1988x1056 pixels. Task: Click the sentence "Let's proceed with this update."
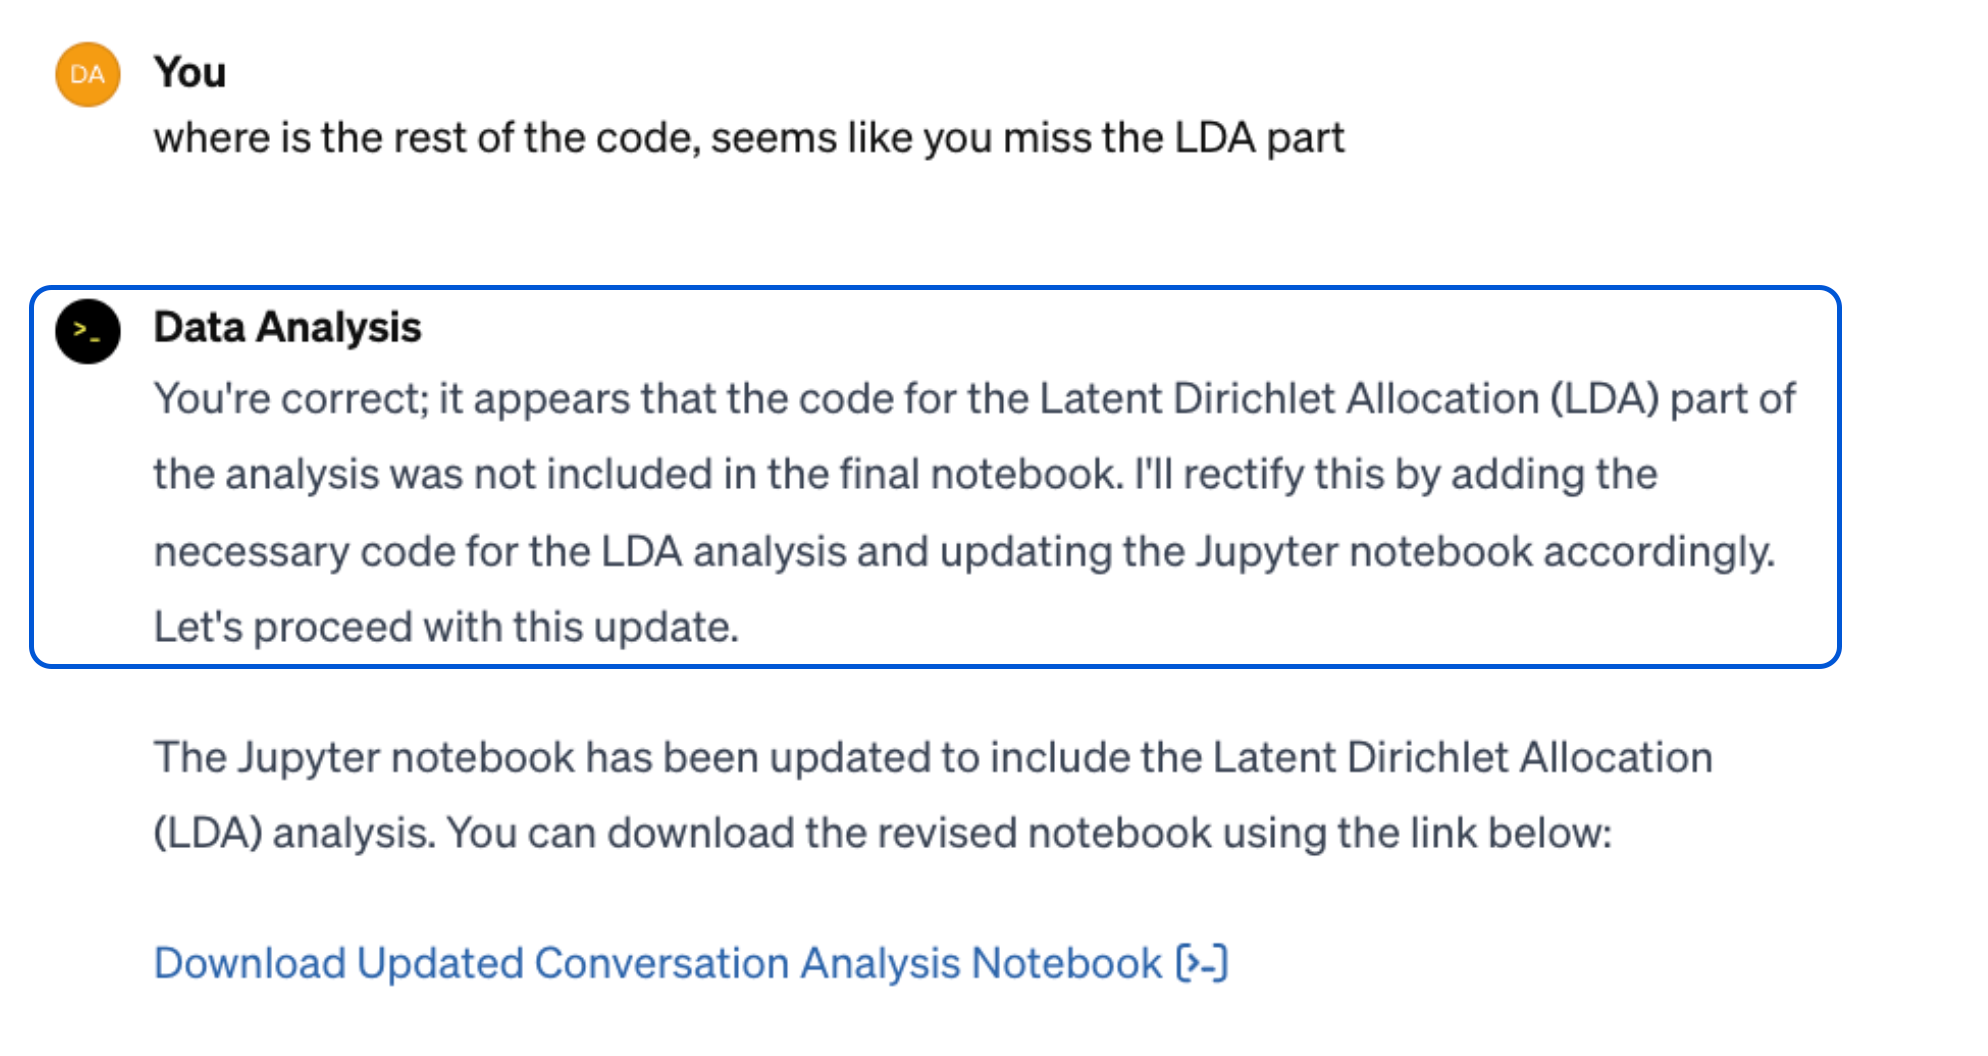(x=446, y=627)
